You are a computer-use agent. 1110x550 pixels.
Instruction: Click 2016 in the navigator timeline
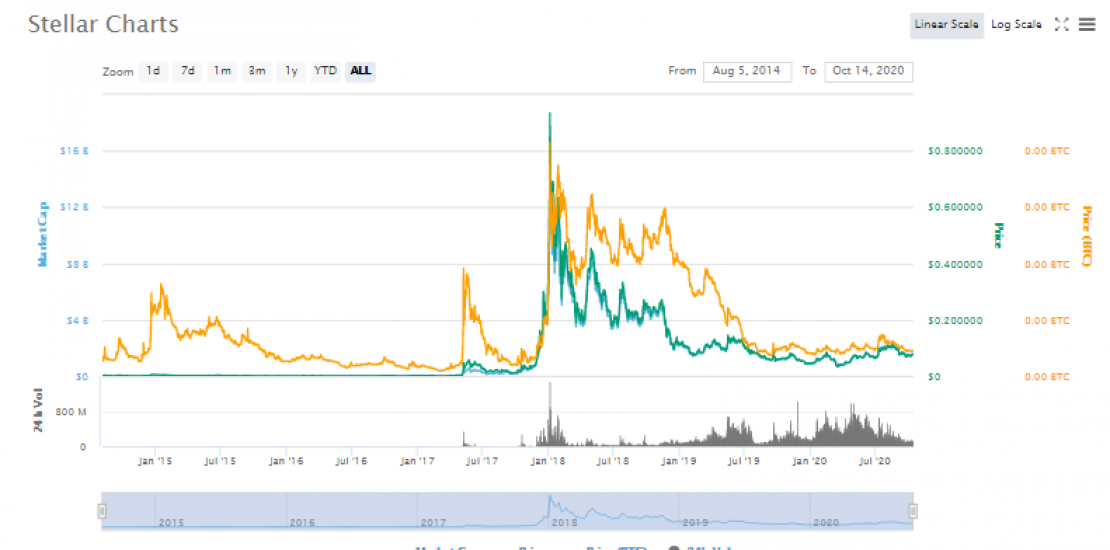pyautogui.click(x=302, y=522)
